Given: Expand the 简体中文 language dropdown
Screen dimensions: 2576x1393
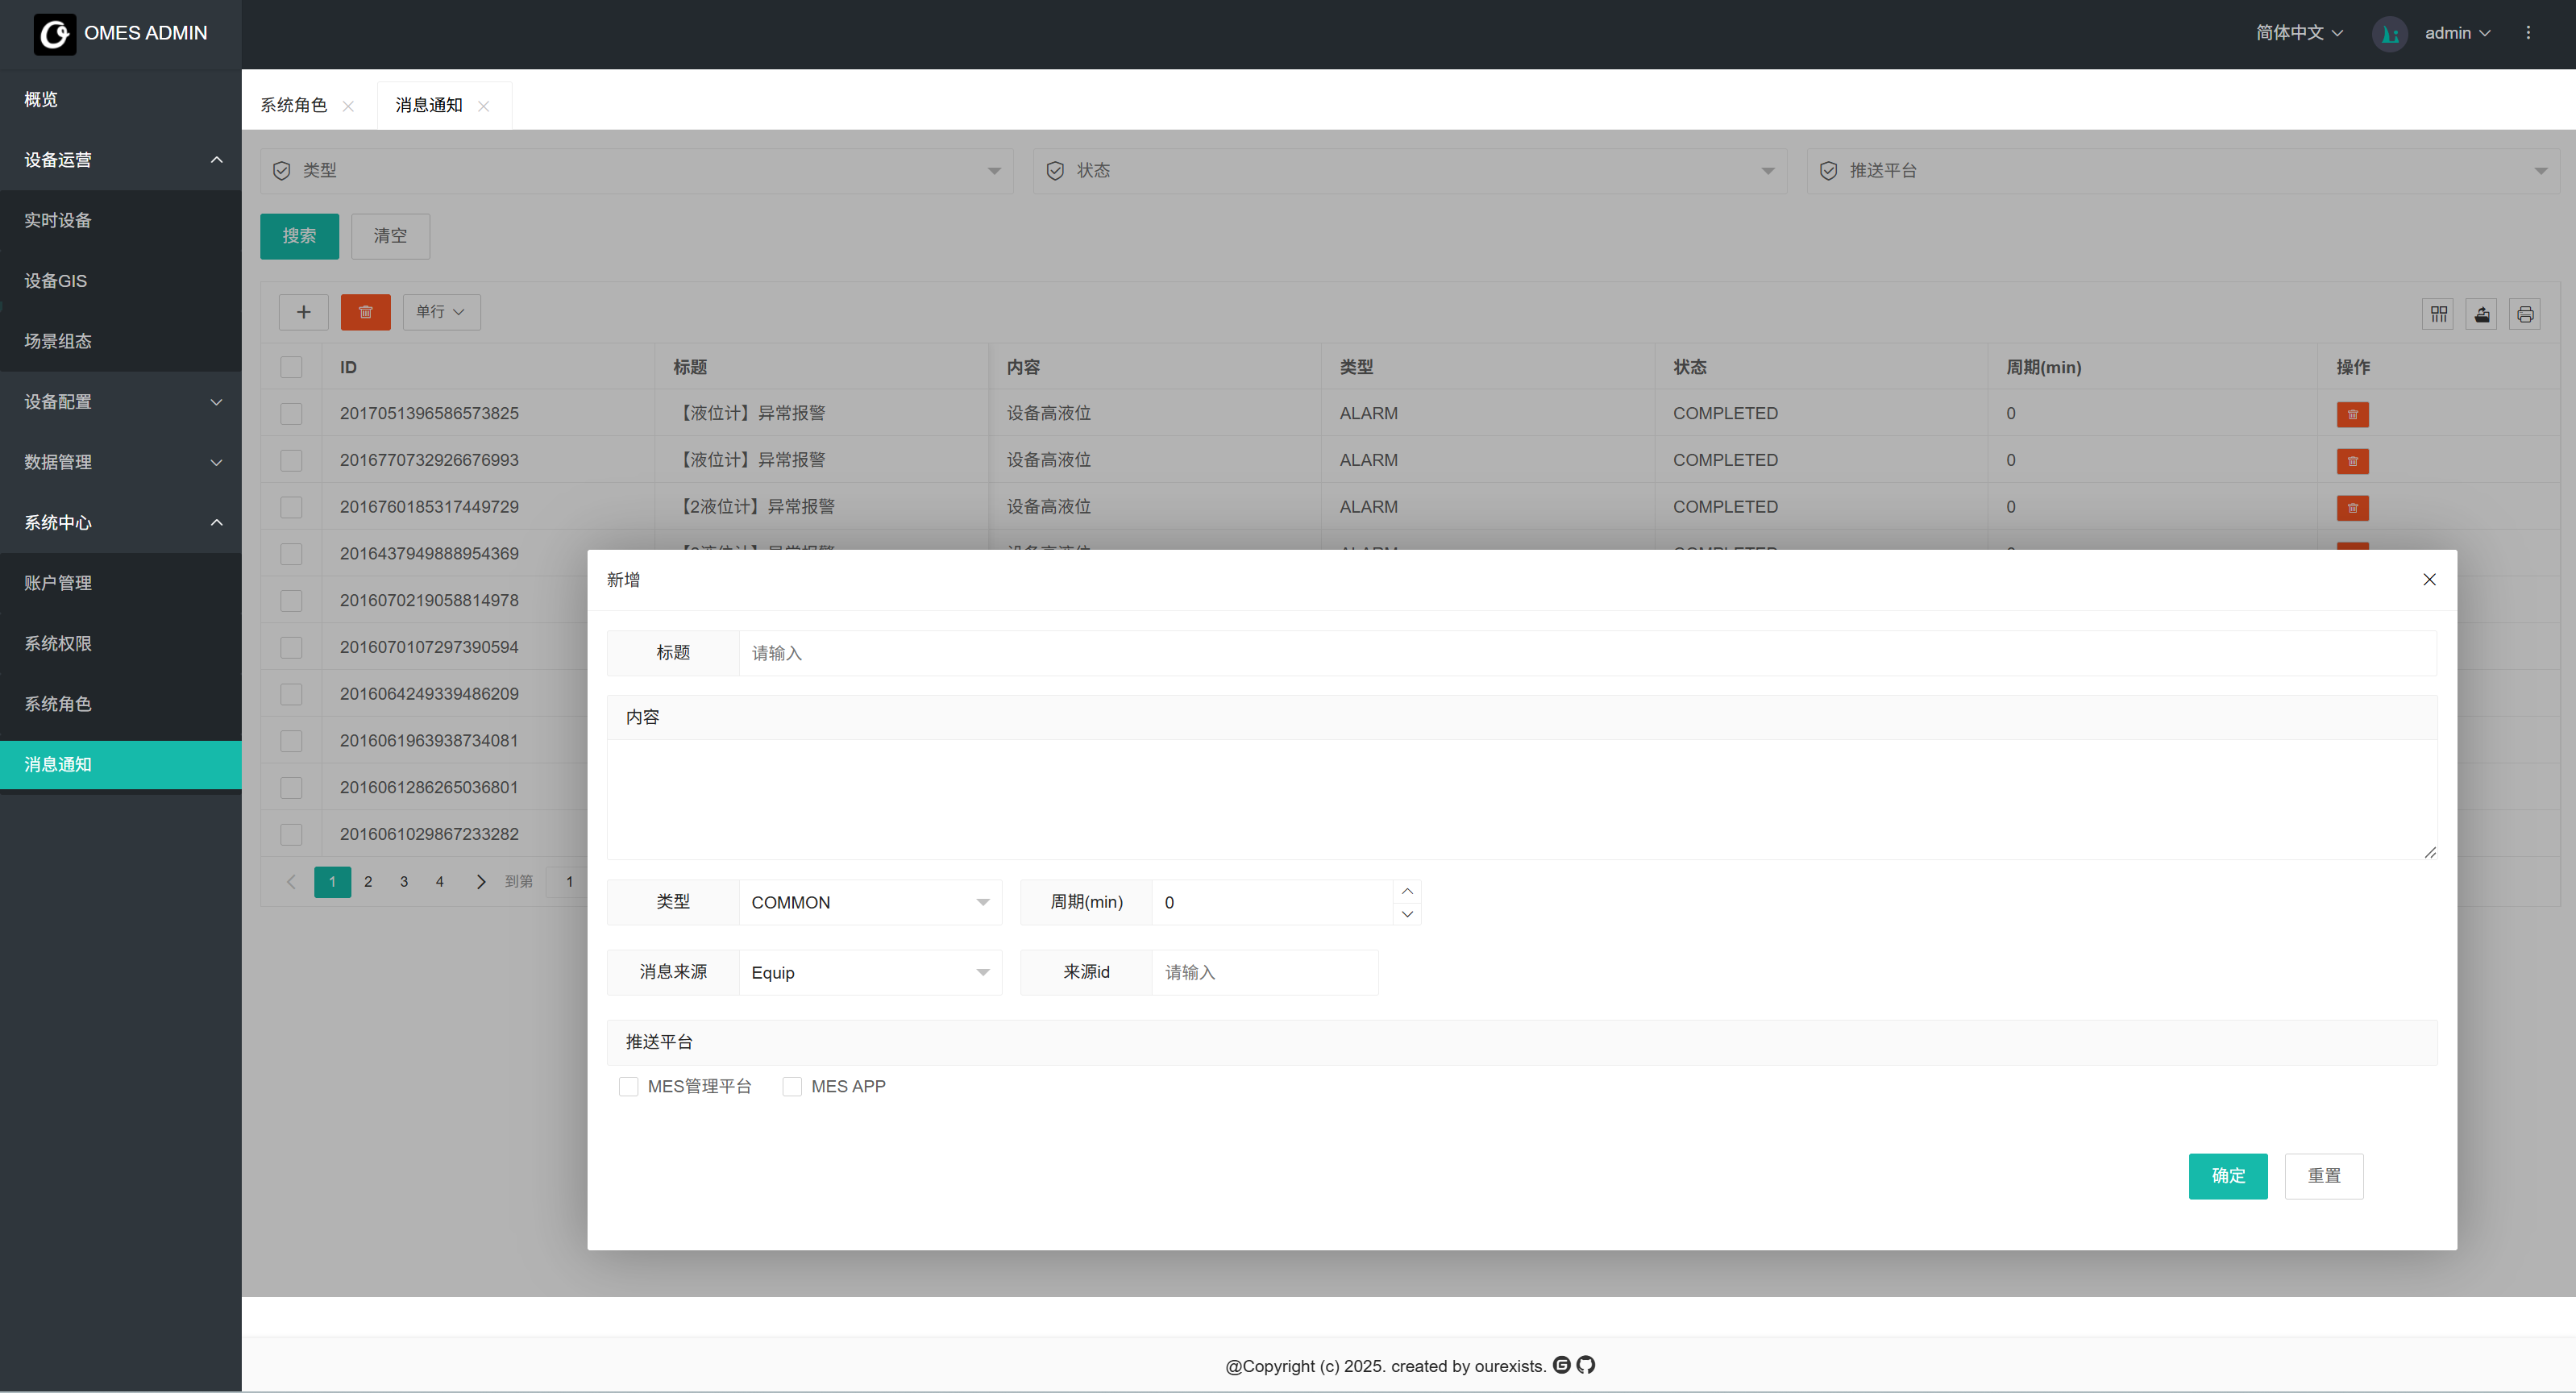Looking at the screenshot, I should [x=2298, y=33].
